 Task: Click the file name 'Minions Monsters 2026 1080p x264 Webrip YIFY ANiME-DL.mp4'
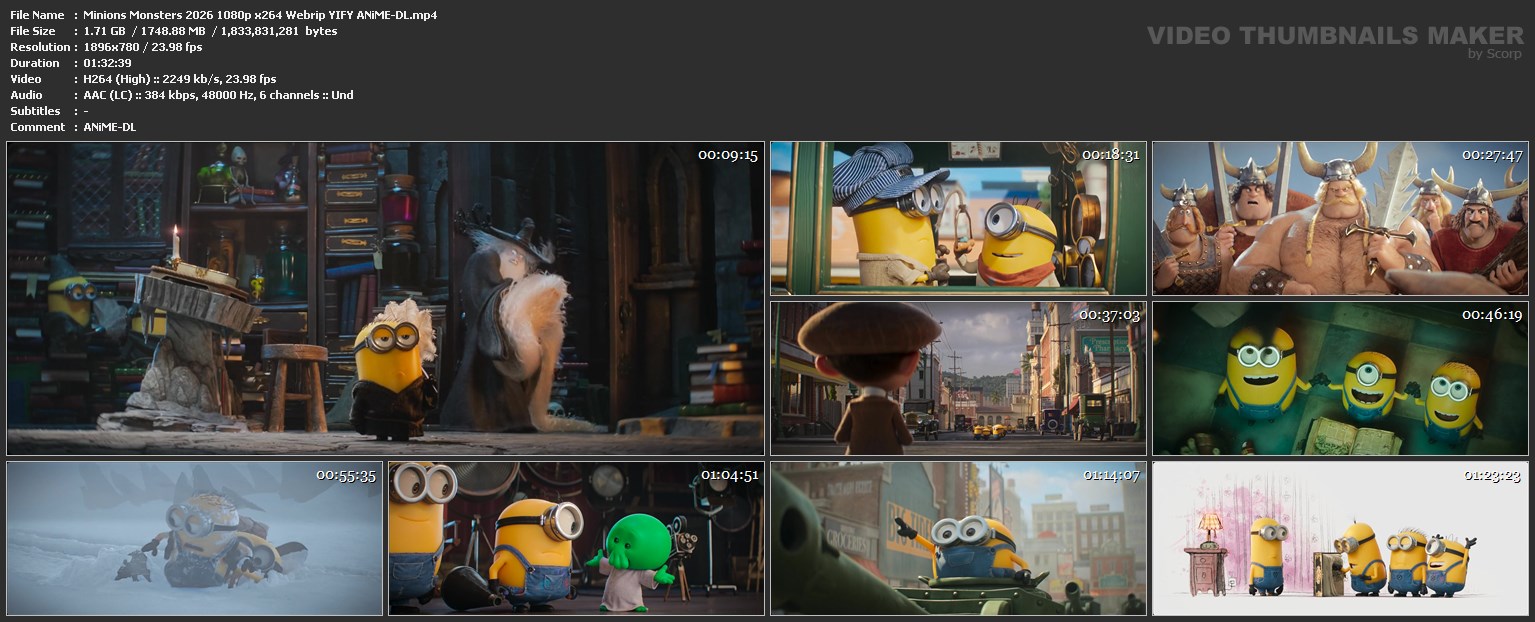pos(260,15)
